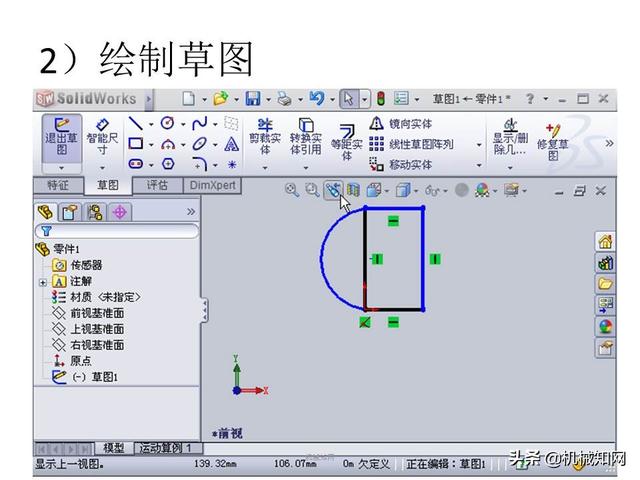The height and width of the screenshot is (480, 640).
Task: Select the Rectangle sketch tool
Action: coord(136,144)
